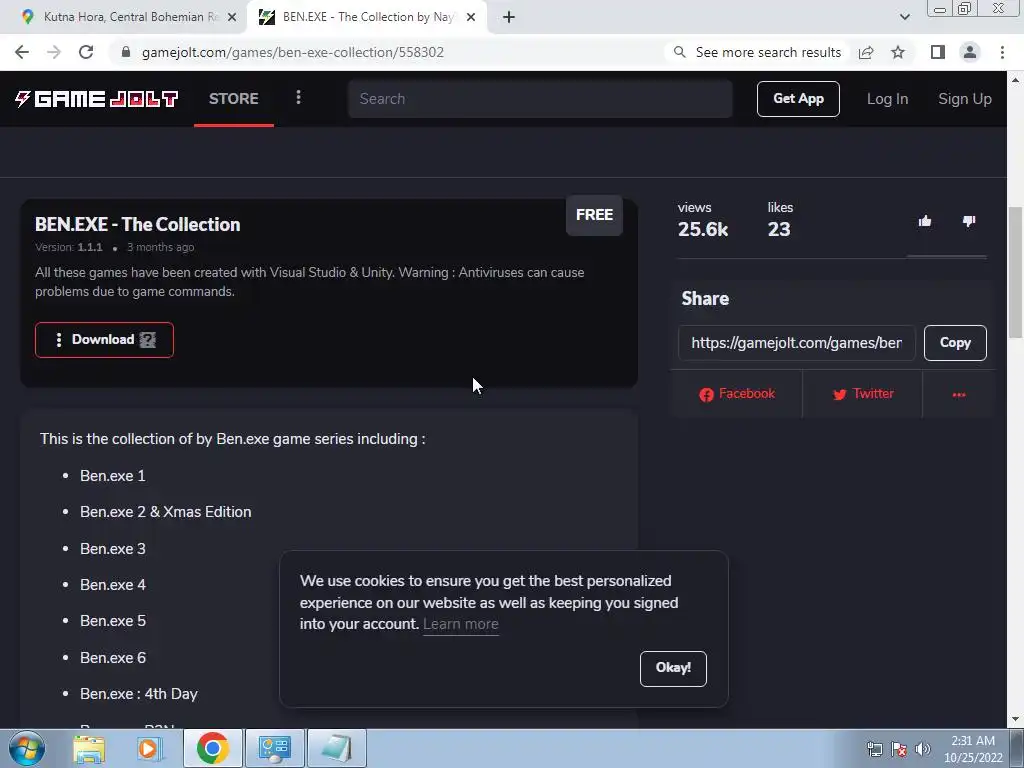Click the Ben.exe 1 list item

click(x=112, y=476)
